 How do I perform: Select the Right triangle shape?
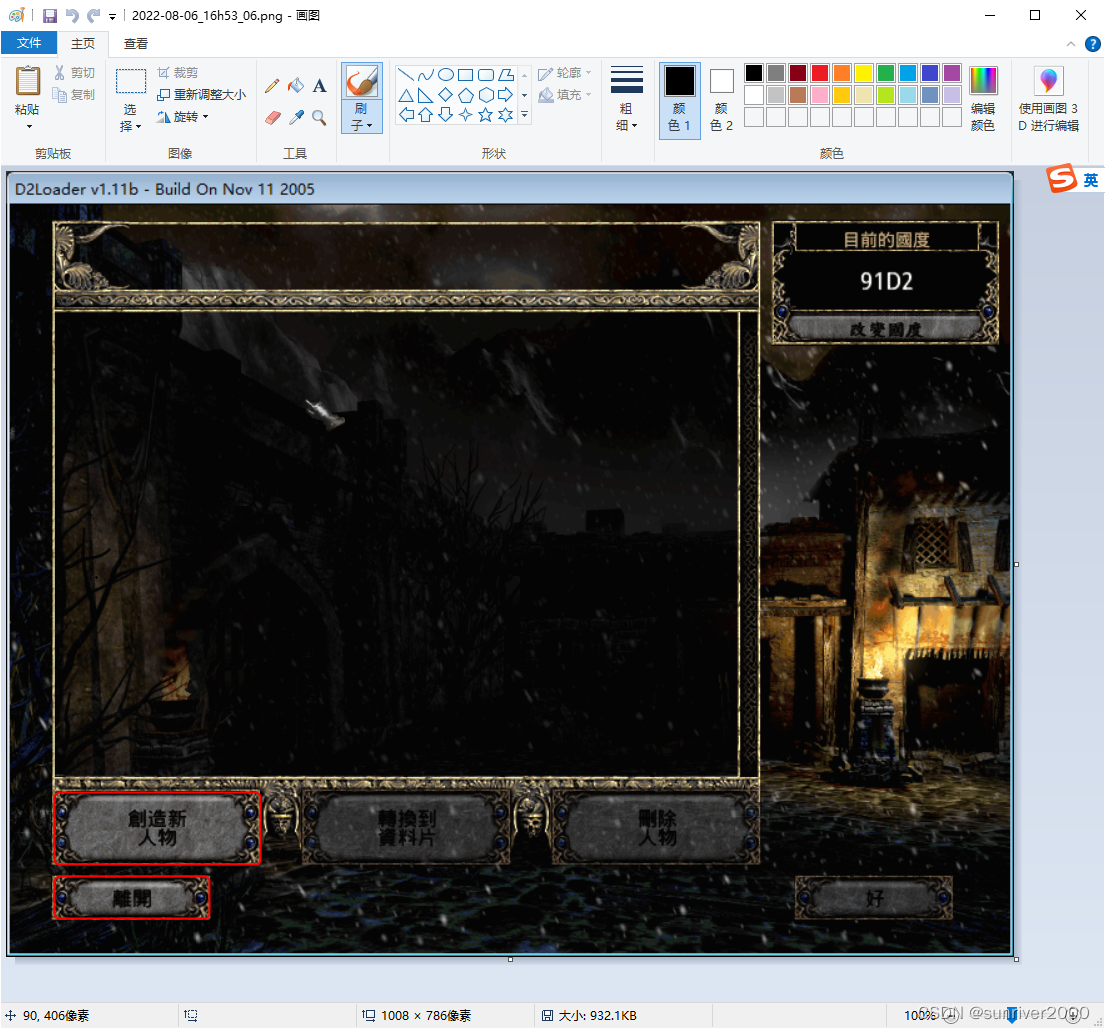coord(426,95)
